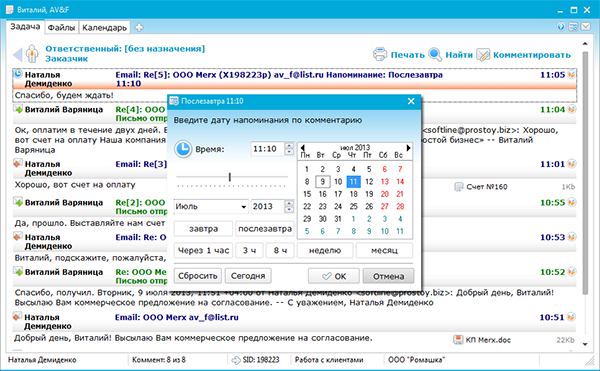
Task: Click the Найти magnifier icon
Action: (435, 55)
